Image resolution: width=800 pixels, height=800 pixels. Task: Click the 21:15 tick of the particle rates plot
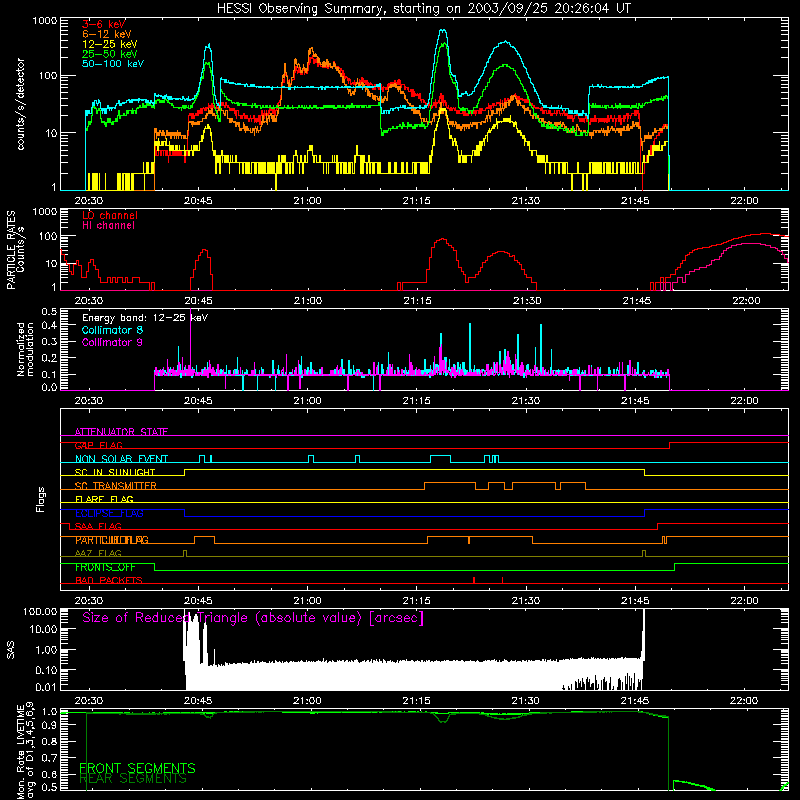417,301
